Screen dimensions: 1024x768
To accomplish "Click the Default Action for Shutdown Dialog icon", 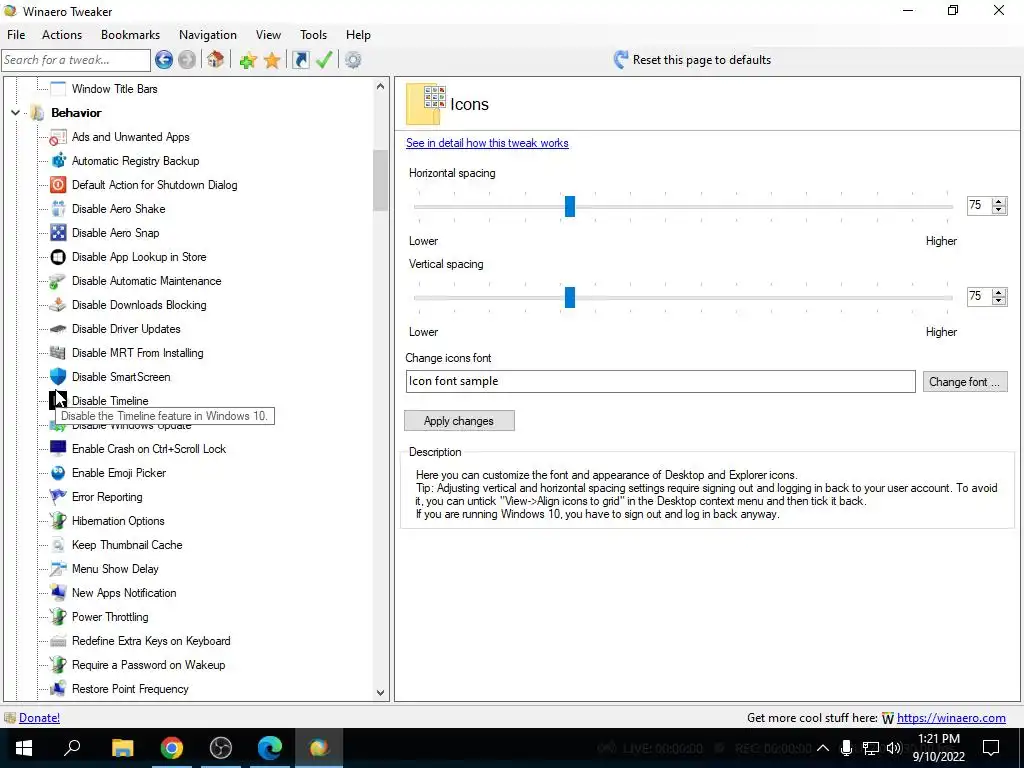I will click(x=58, y=185).
